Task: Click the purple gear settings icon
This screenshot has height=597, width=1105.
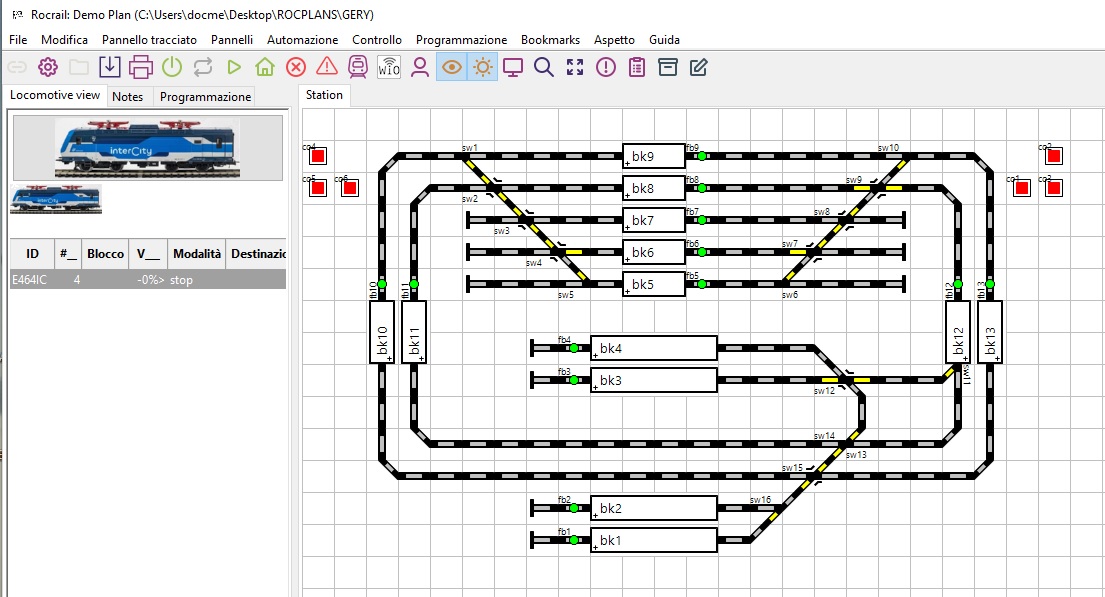Action: click(48, 67)
